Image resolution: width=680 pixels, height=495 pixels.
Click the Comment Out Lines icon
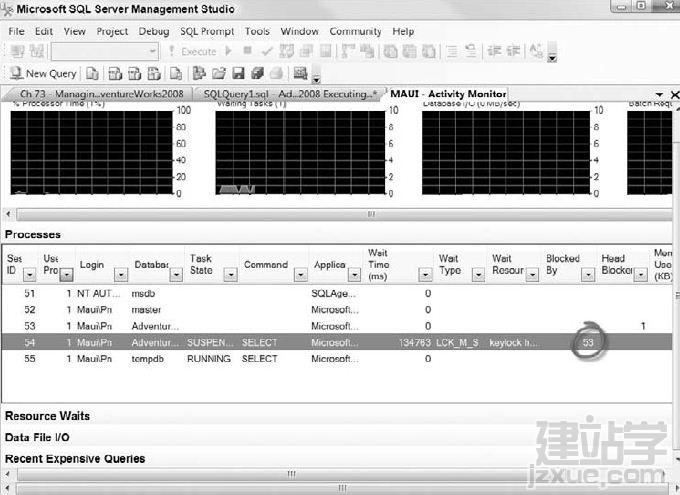coord(452,51)
